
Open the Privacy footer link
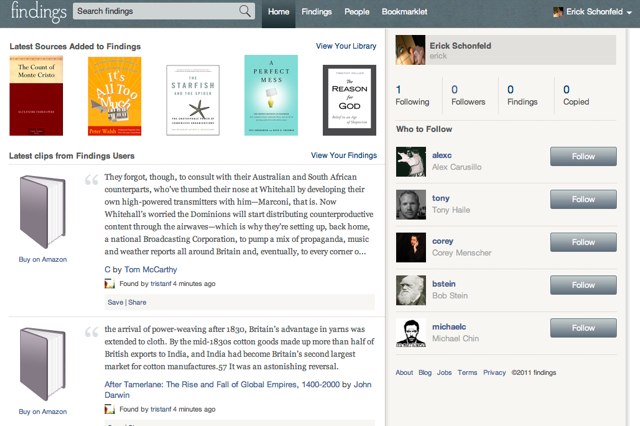(494, 372)
